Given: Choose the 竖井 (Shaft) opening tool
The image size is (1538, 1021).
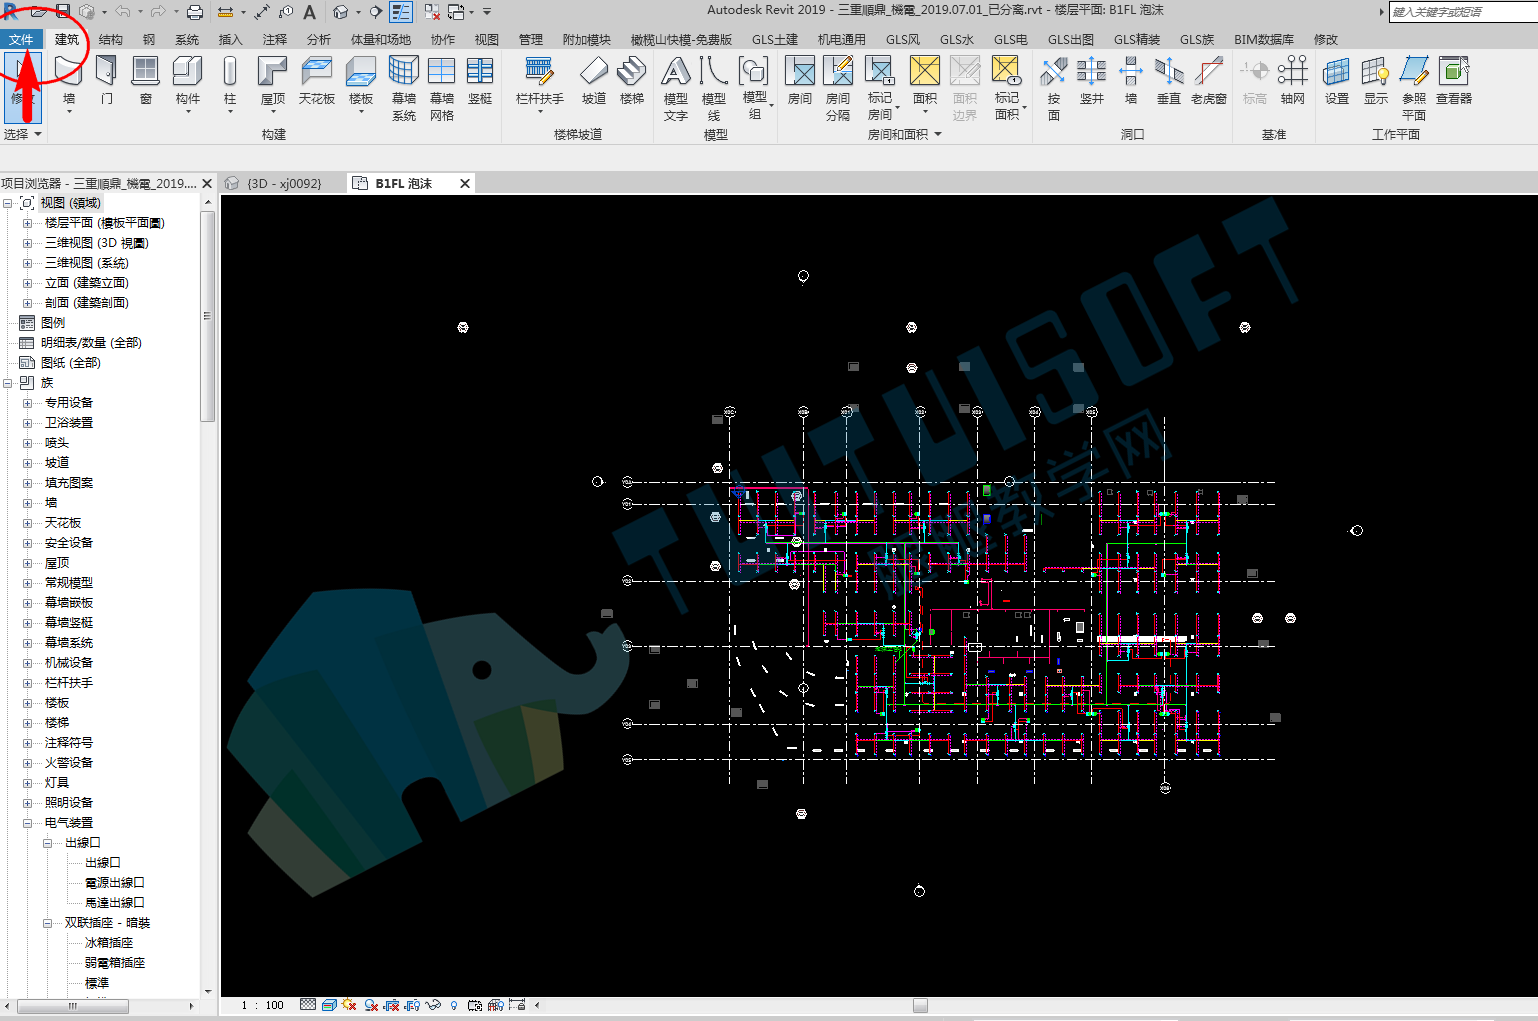Looking at the screenshot, I should pos(1092,80).
